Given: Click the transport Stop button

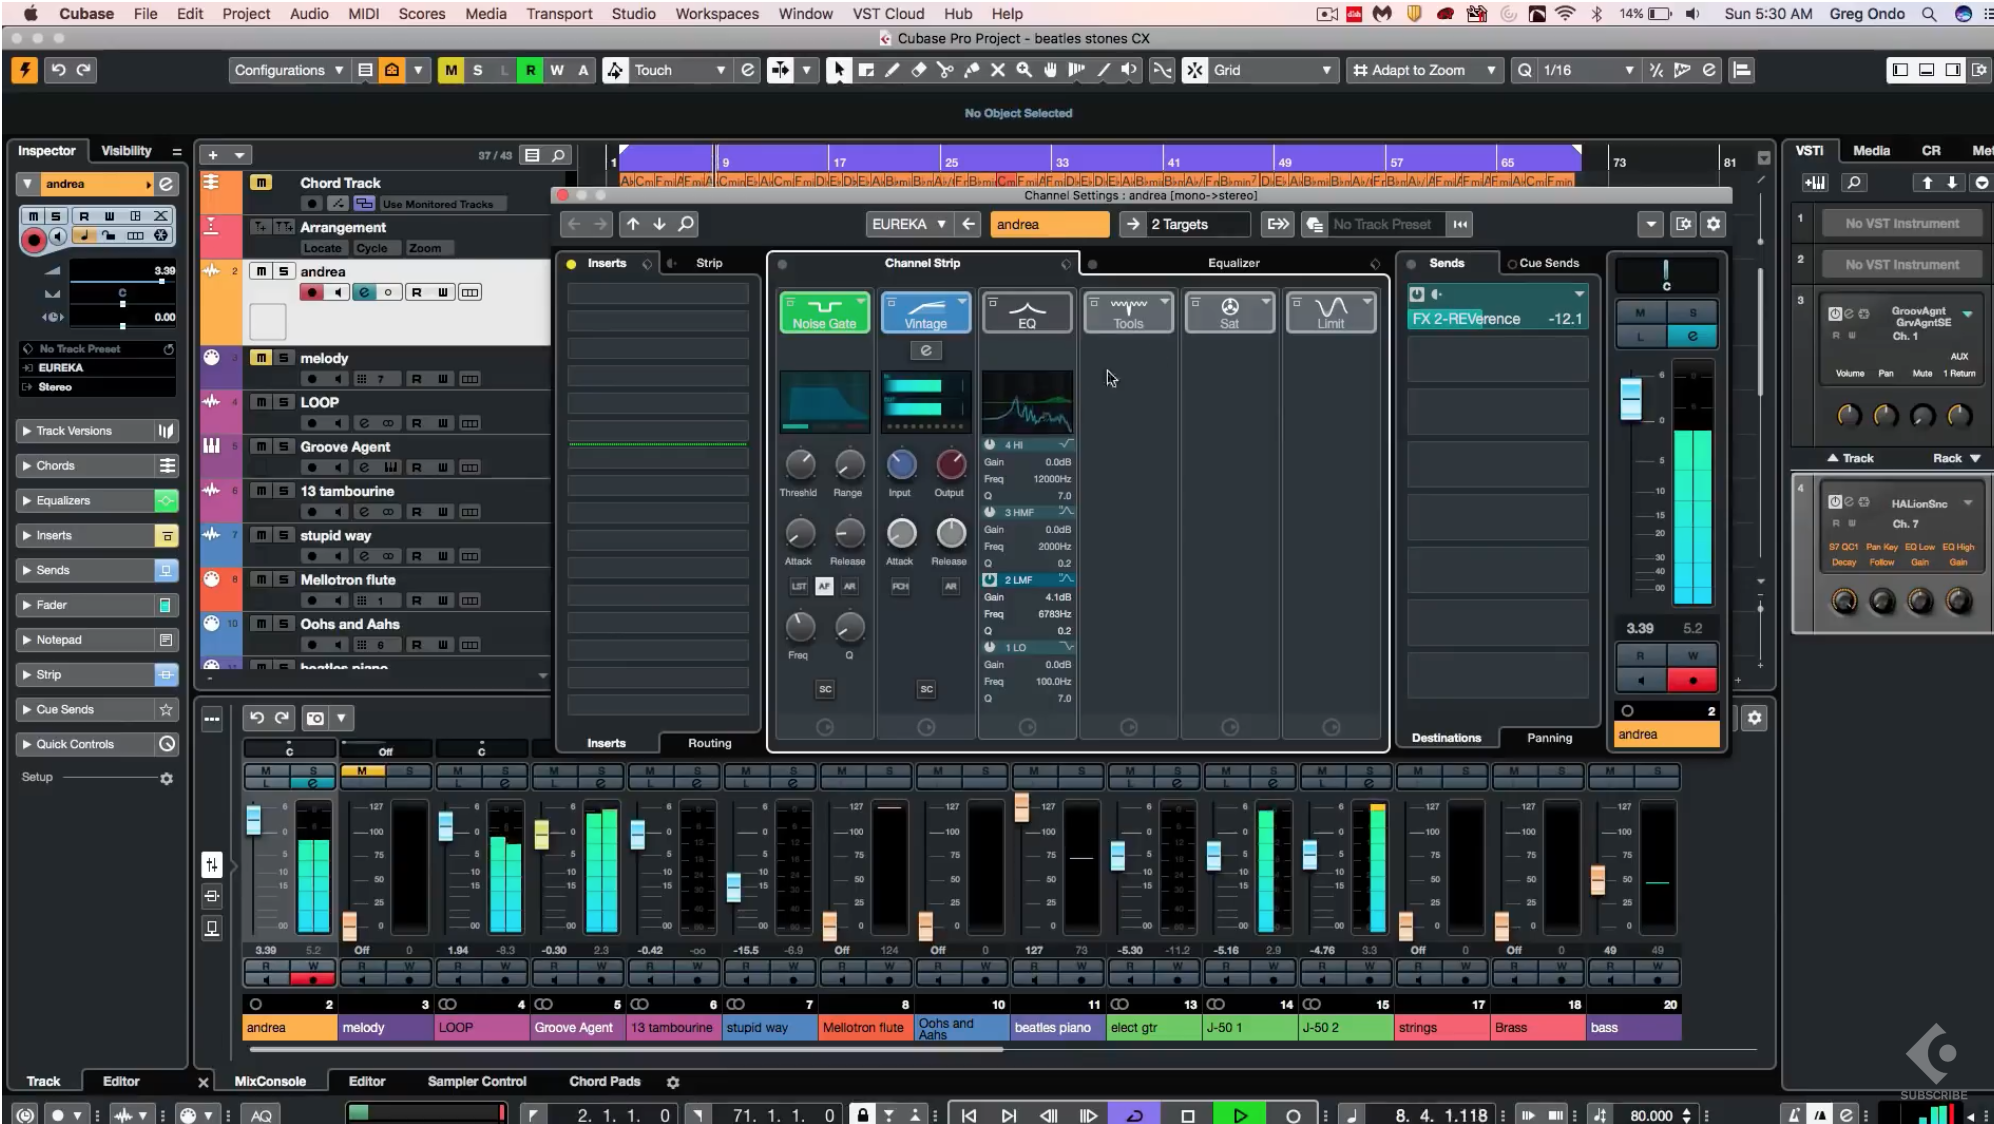Looking at the screenshot, I should [1188, 1115].
